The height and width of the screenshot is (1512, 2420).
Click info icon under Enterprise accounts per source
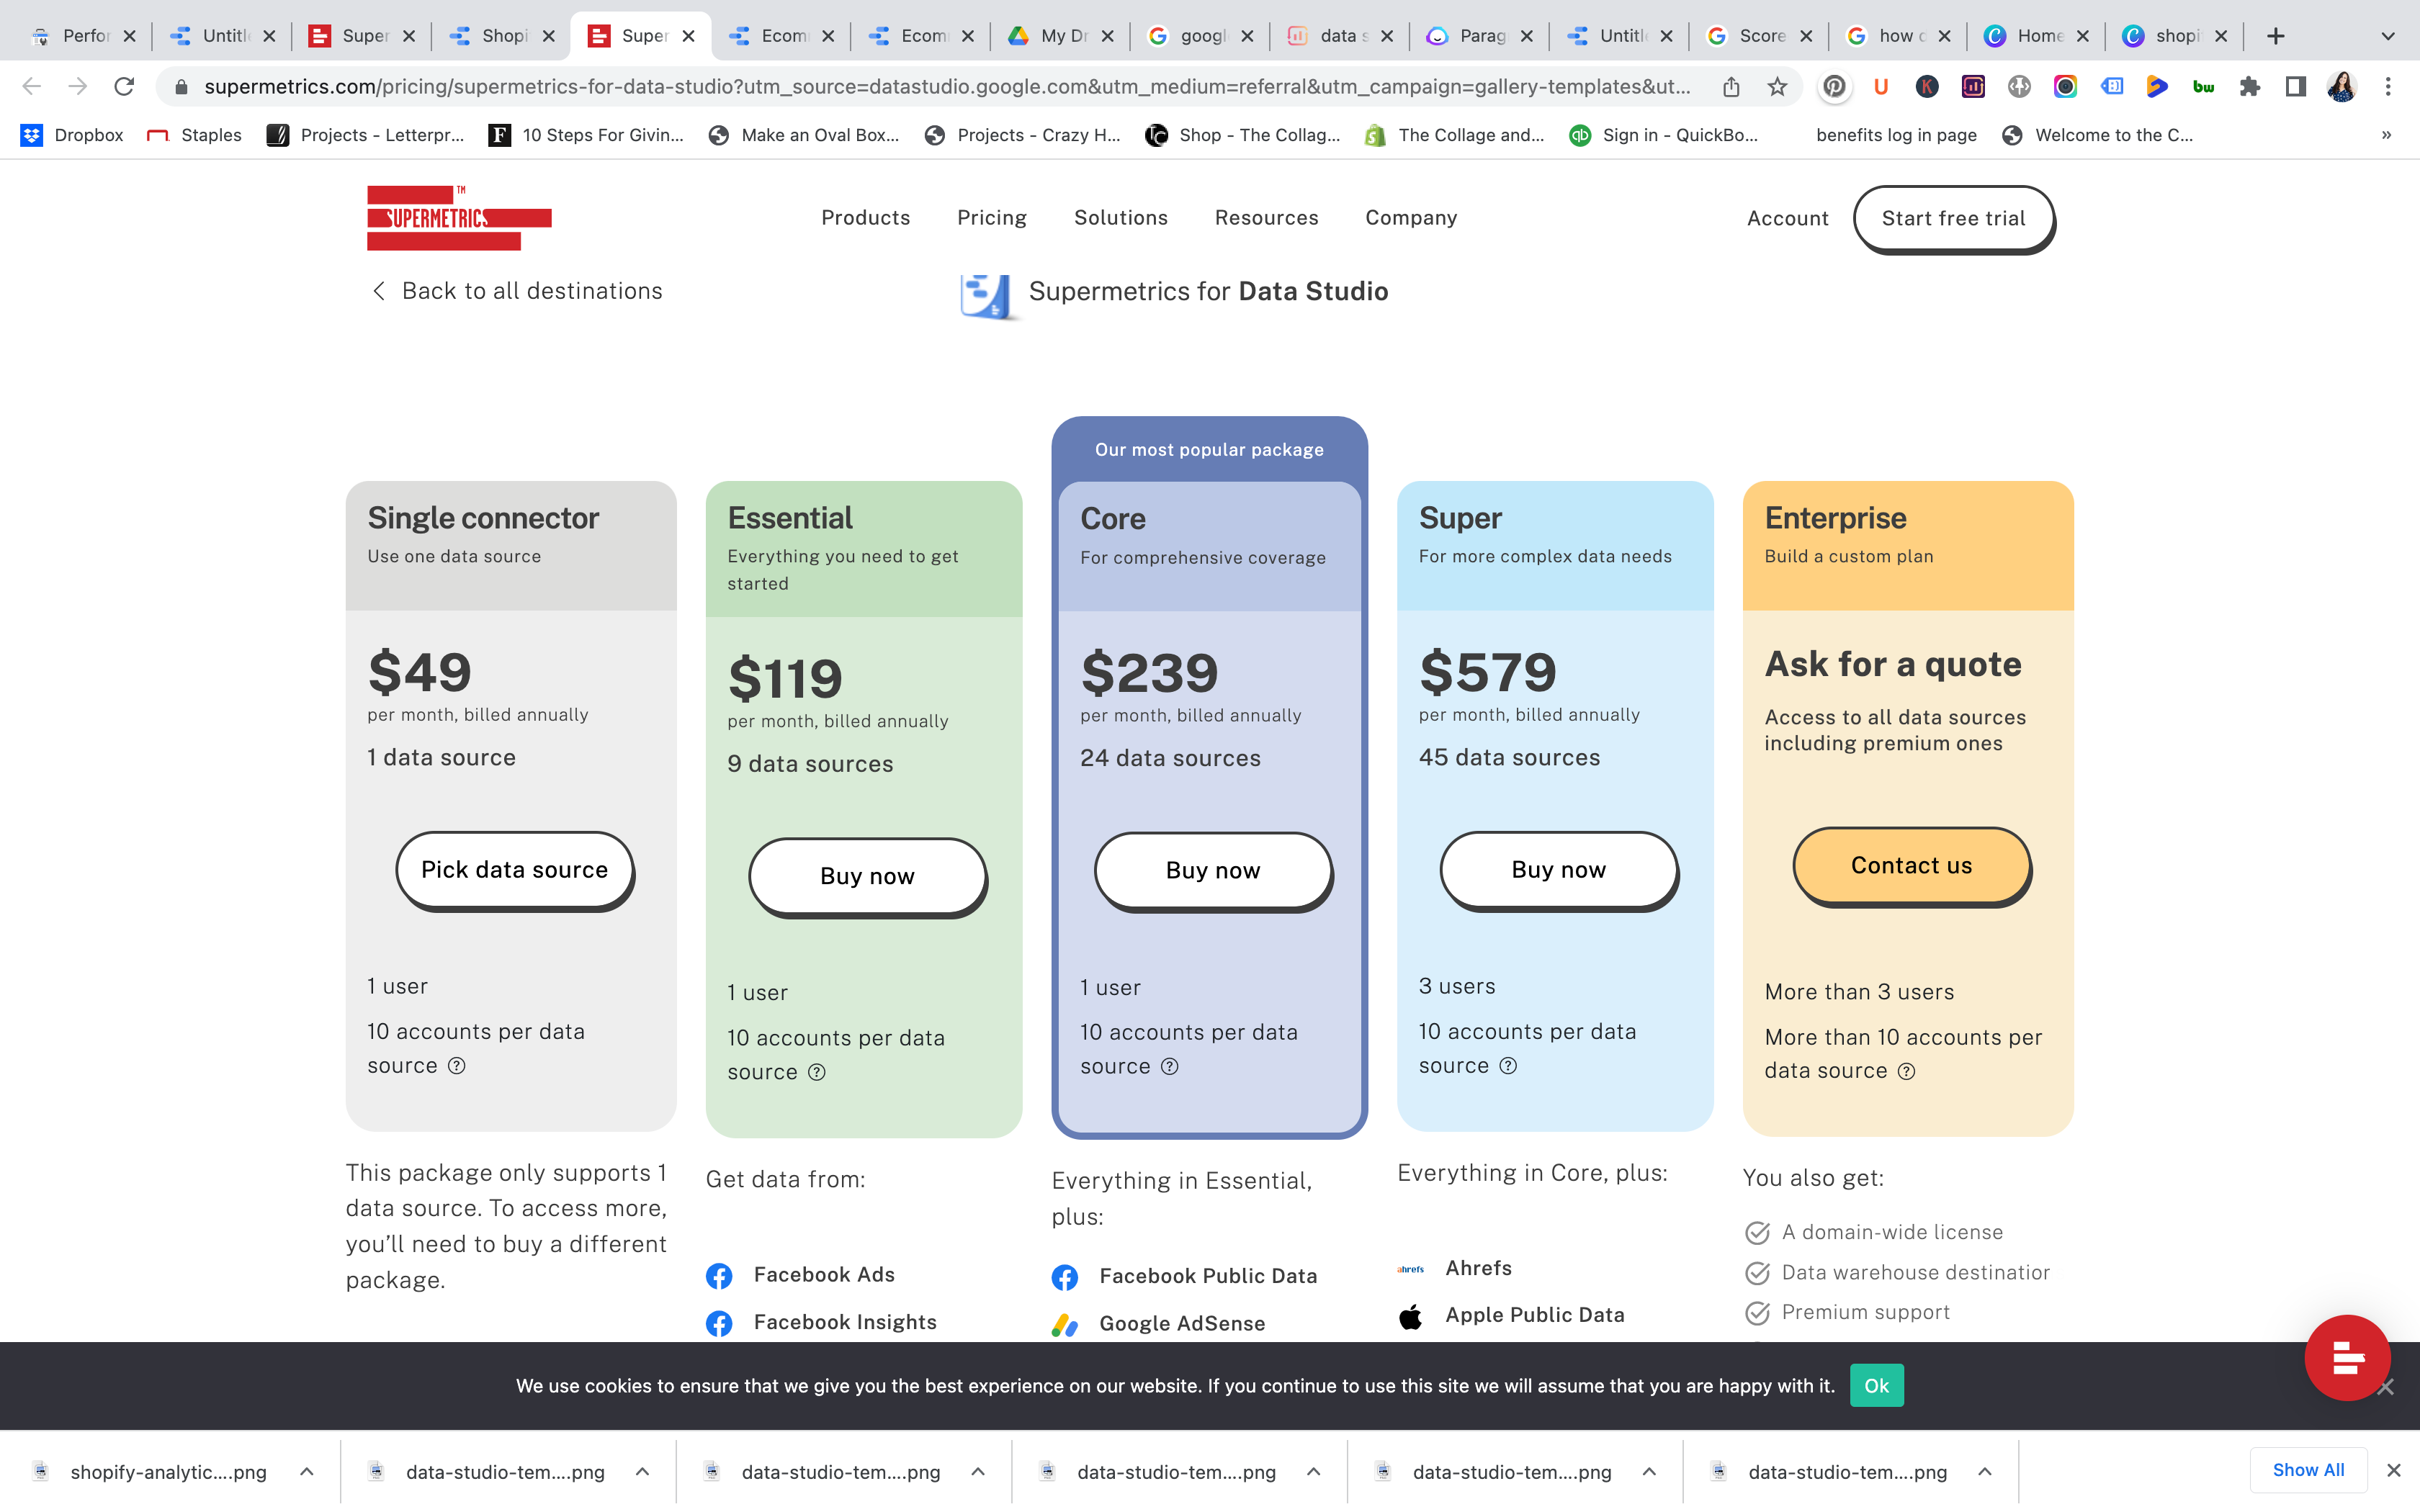click(x=1907, y=1072)
